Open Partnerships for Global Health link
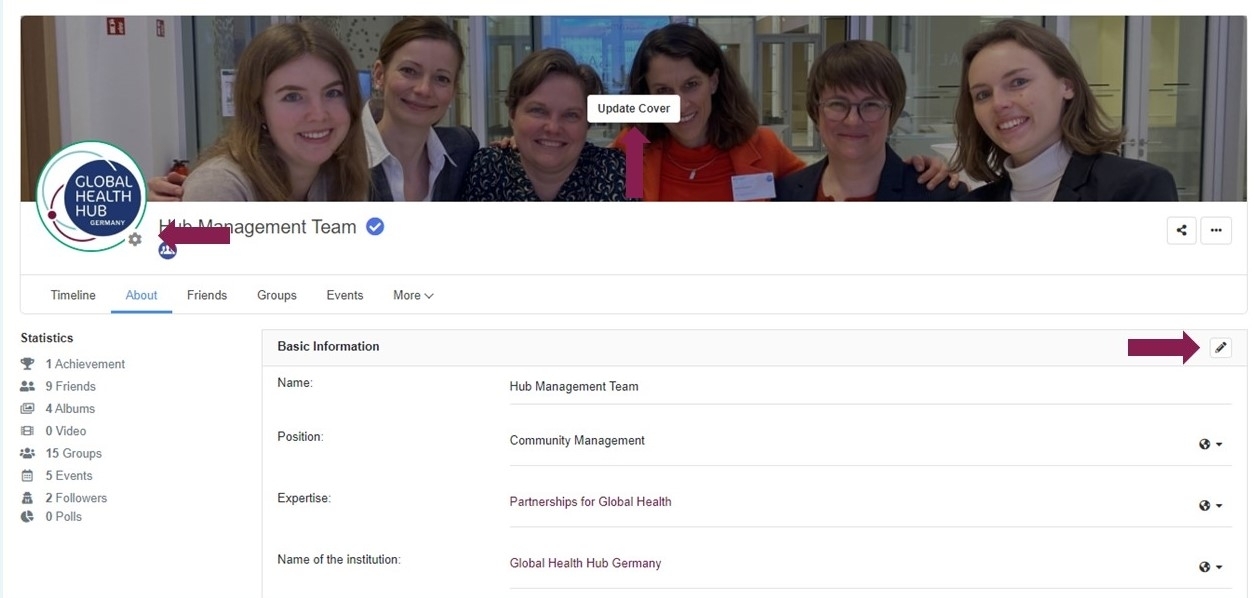 click(x=590, y=502)
